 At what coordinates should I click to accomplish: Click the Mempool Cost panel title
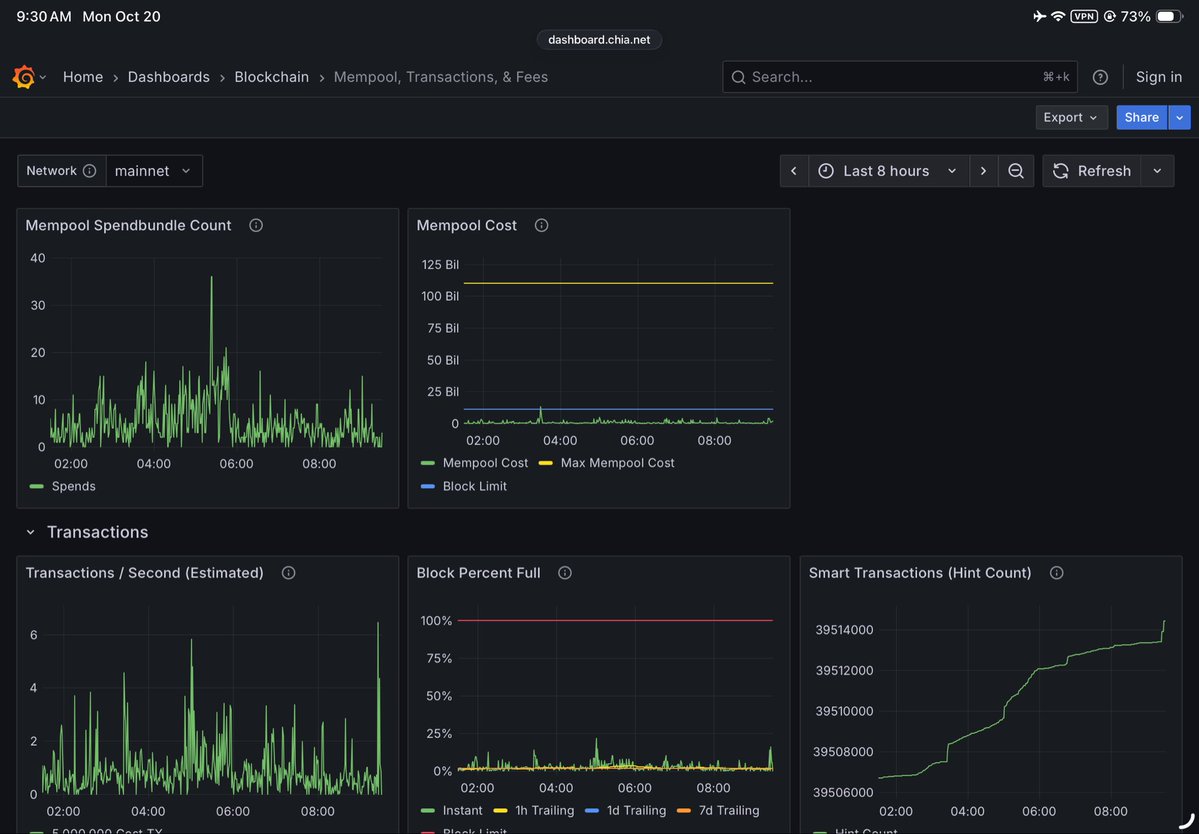(466, 226)
